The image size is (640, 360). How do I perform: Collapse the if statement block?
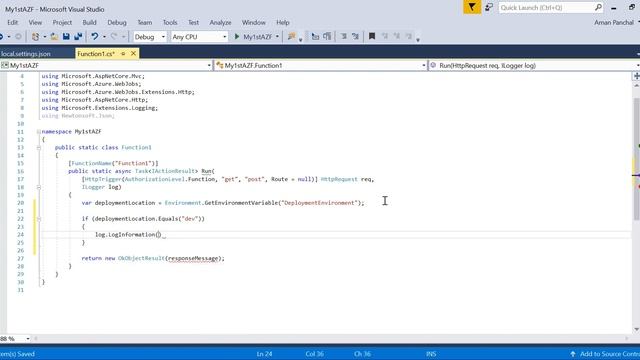pos(39,219)
